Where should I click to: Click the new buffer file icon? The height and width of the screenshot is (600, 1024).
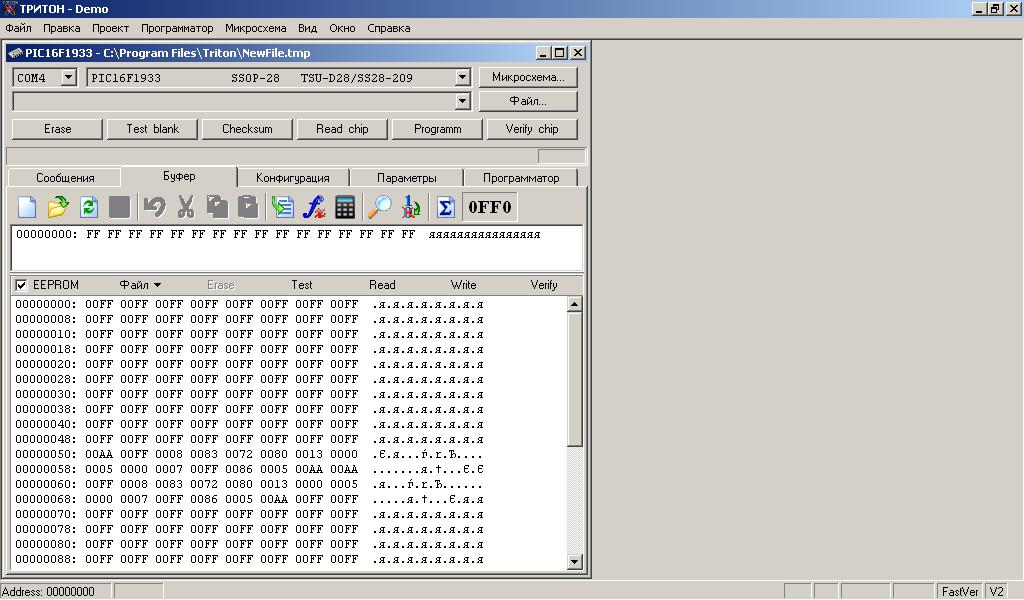click(27, 207)
